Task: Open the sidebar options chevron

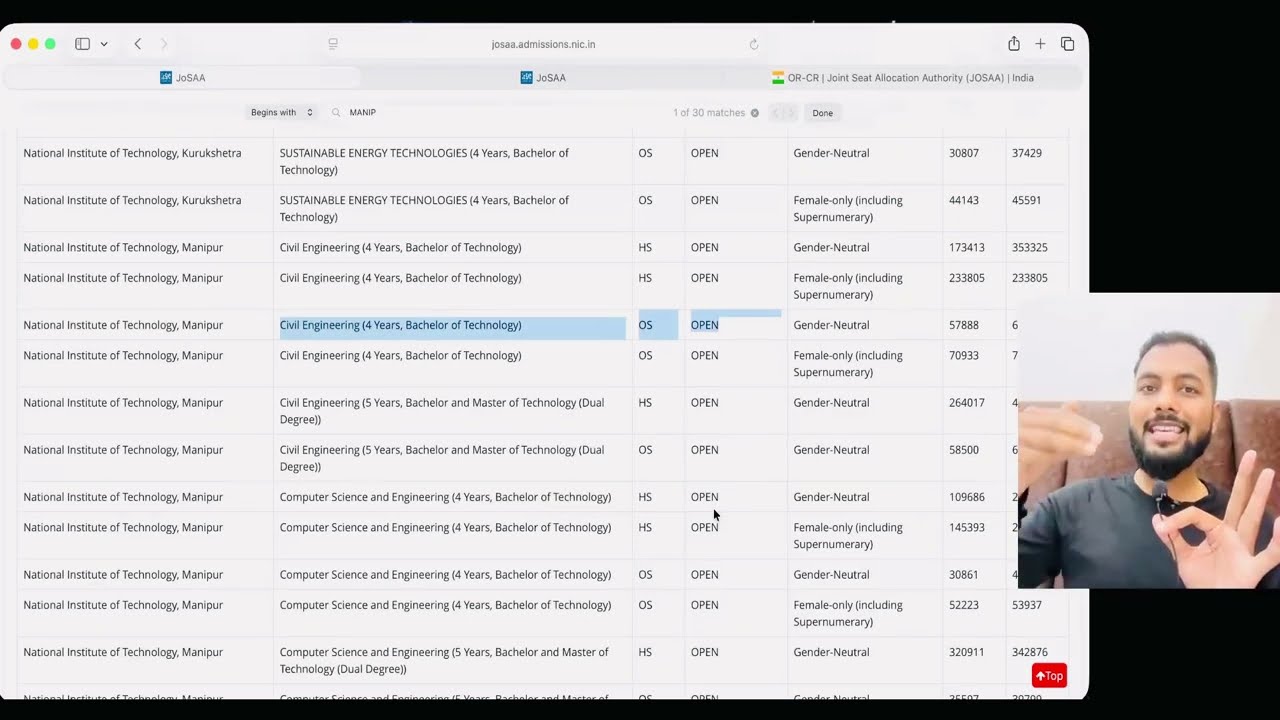Action: (104, 44)
